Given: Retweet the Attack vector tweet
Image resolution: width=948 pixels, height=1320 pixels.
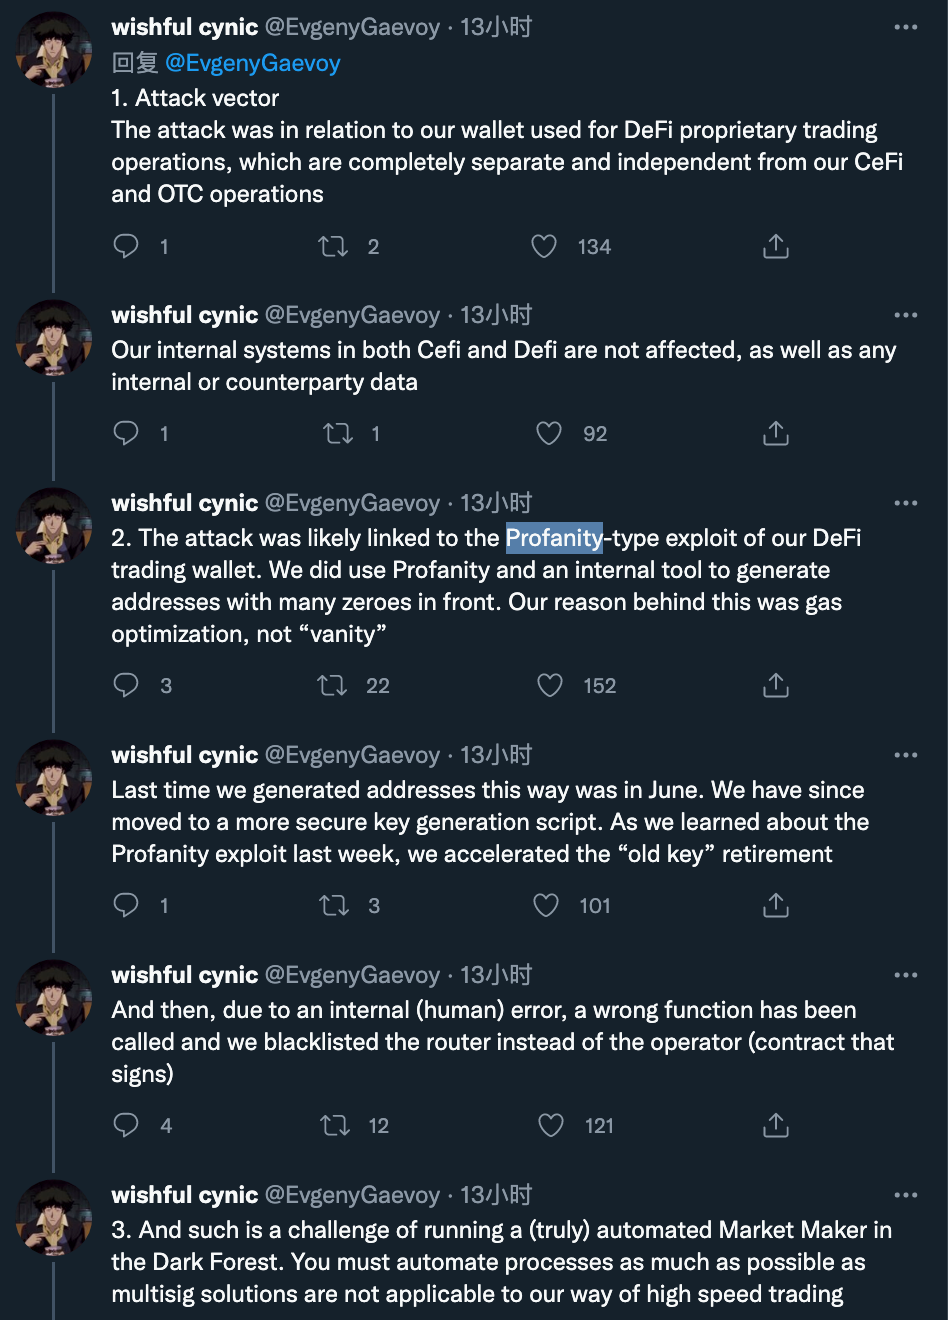Looking at the screenshot, I should click(333, 246).
